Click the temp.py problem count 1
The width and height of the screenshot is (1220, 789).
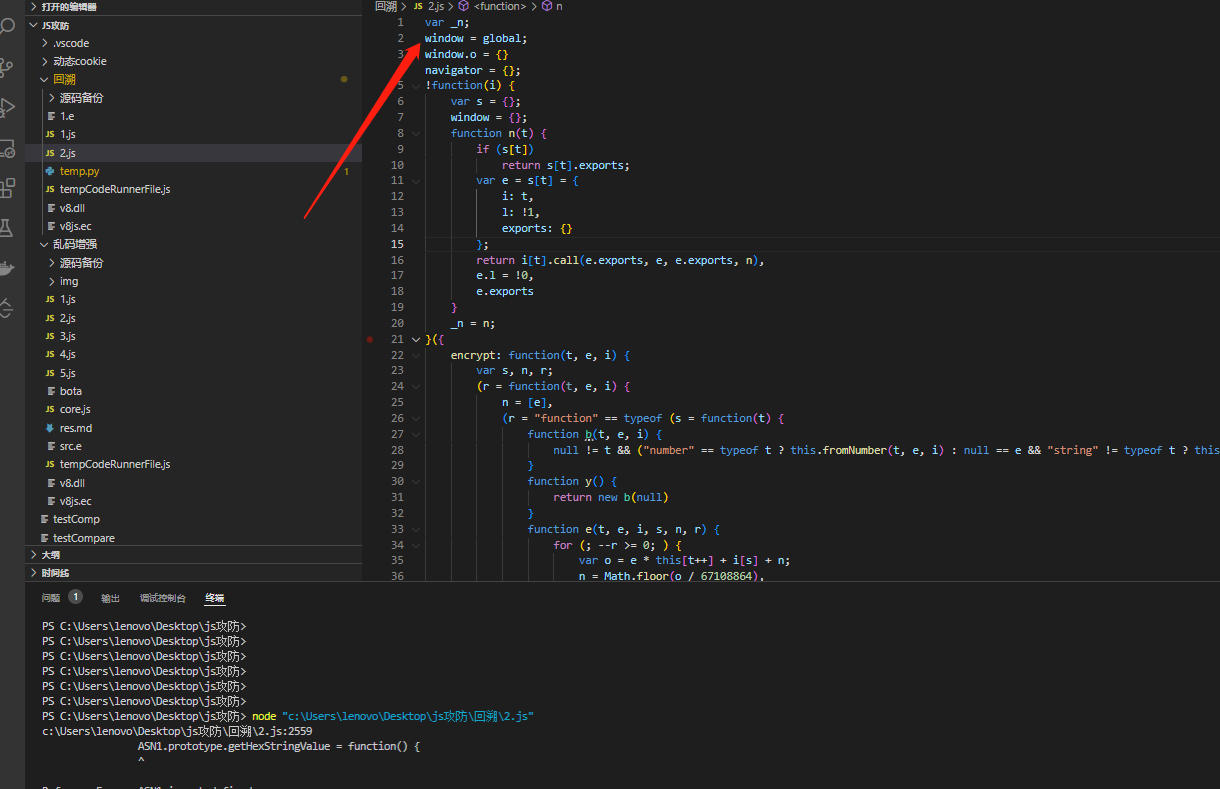tap(346, 172)
